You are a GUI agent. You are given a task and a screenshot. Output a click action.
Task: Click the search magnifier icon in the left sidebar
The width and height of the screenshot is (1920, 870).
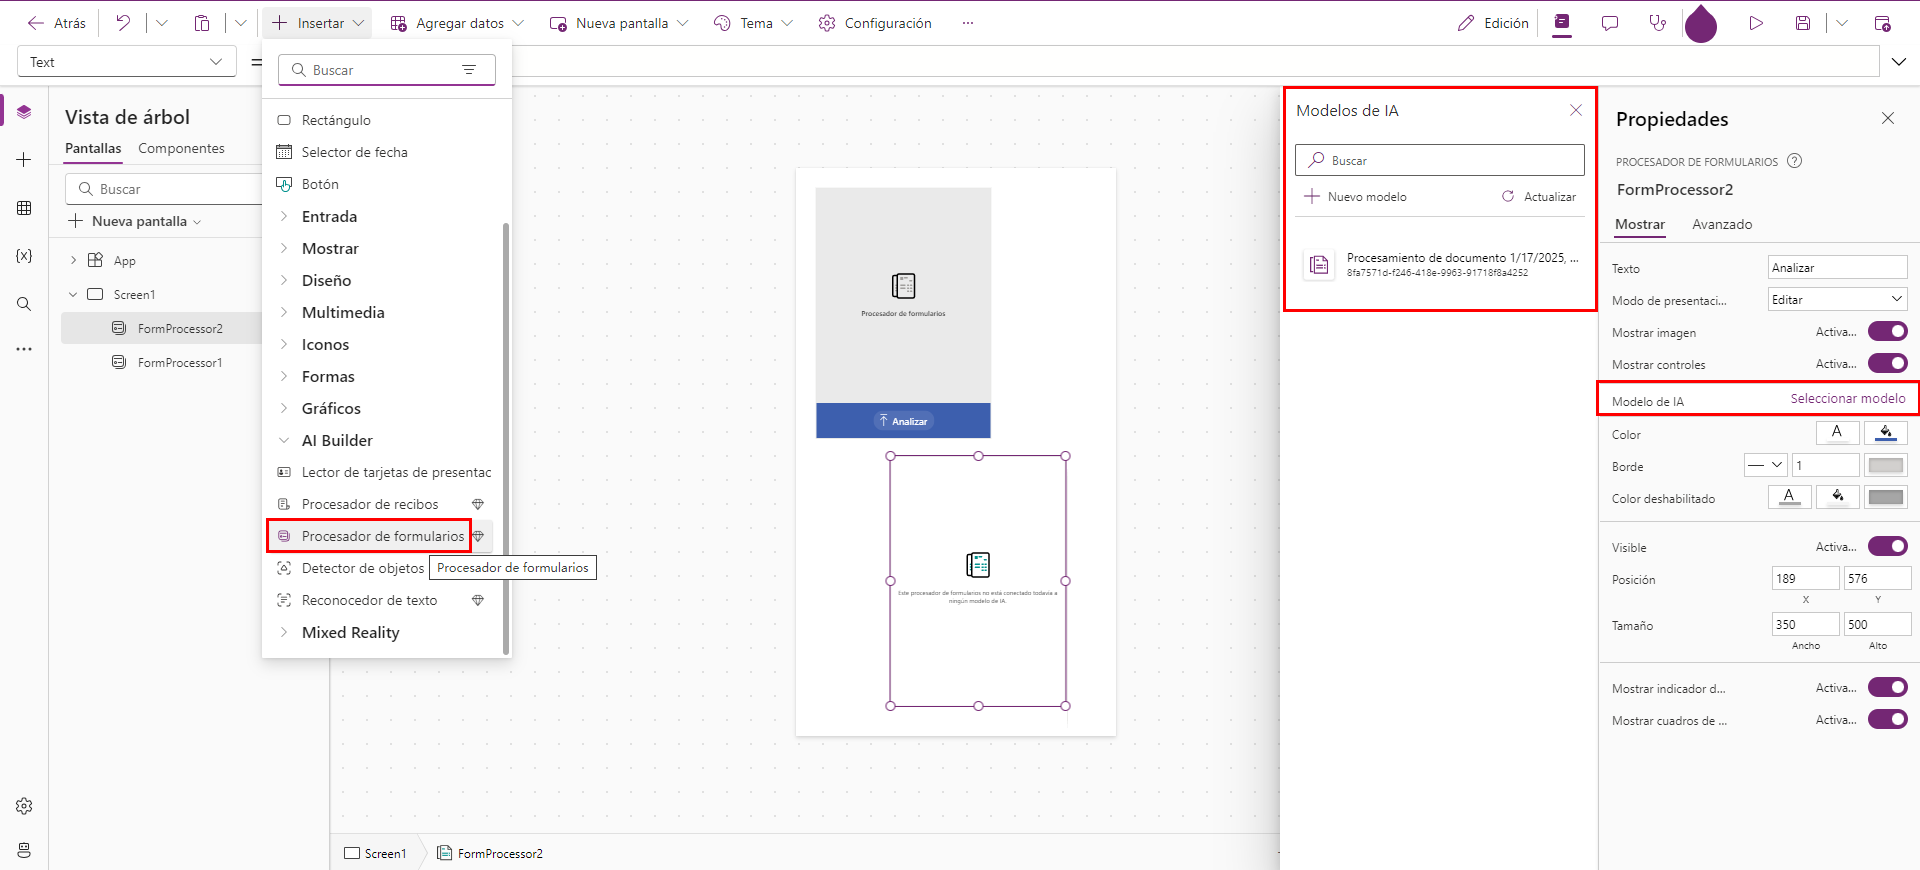tap(24, 304)
